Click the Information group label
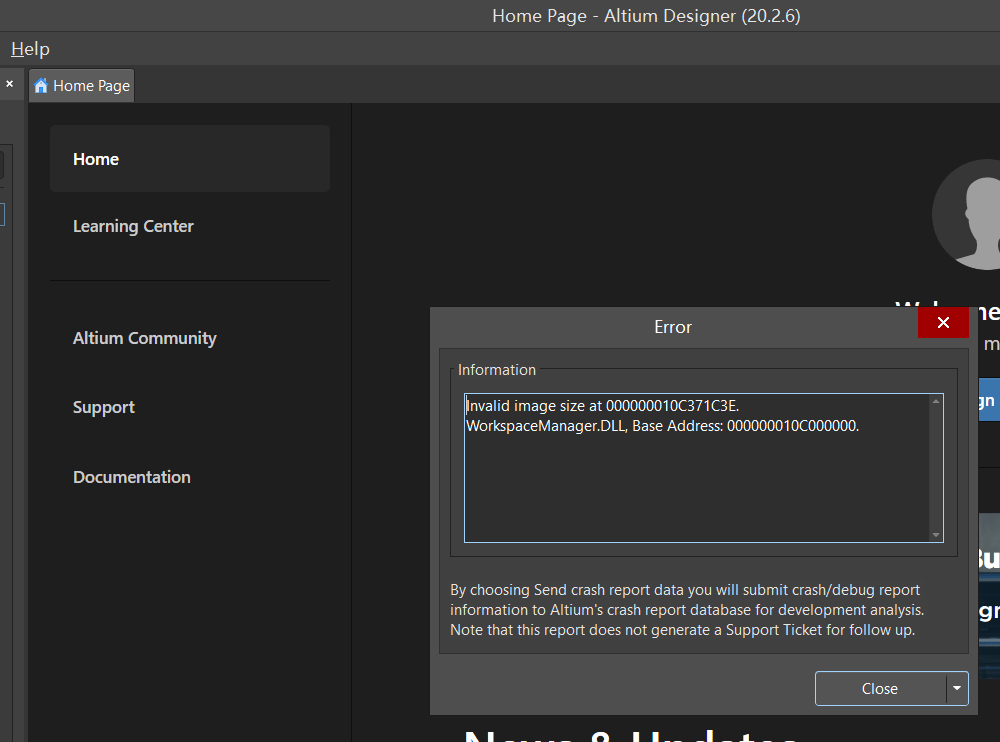The width and height of the screenshot is (1000, 742). [497, 370]
